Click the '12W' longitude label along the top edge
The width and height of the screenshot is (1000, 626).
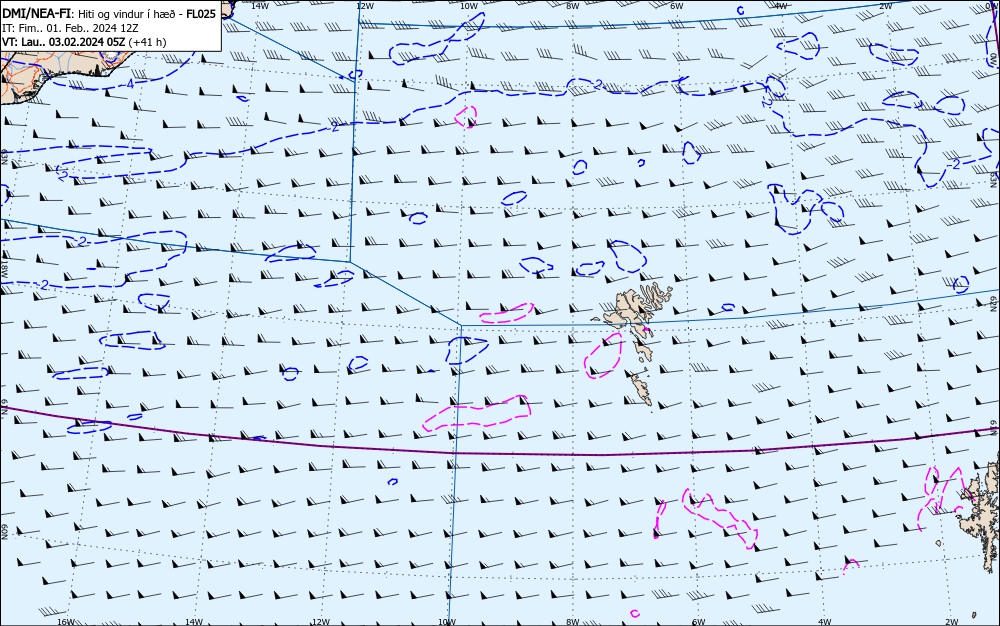coord(365,6)
